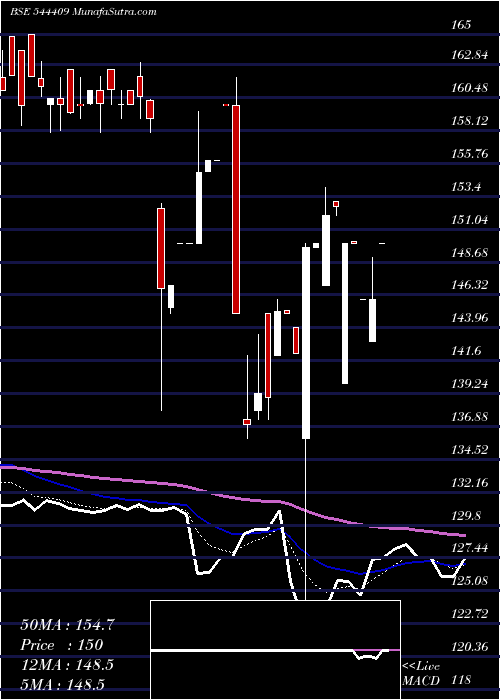
Task: Click the 120.36 price axis label
Action: coord(471,647)
